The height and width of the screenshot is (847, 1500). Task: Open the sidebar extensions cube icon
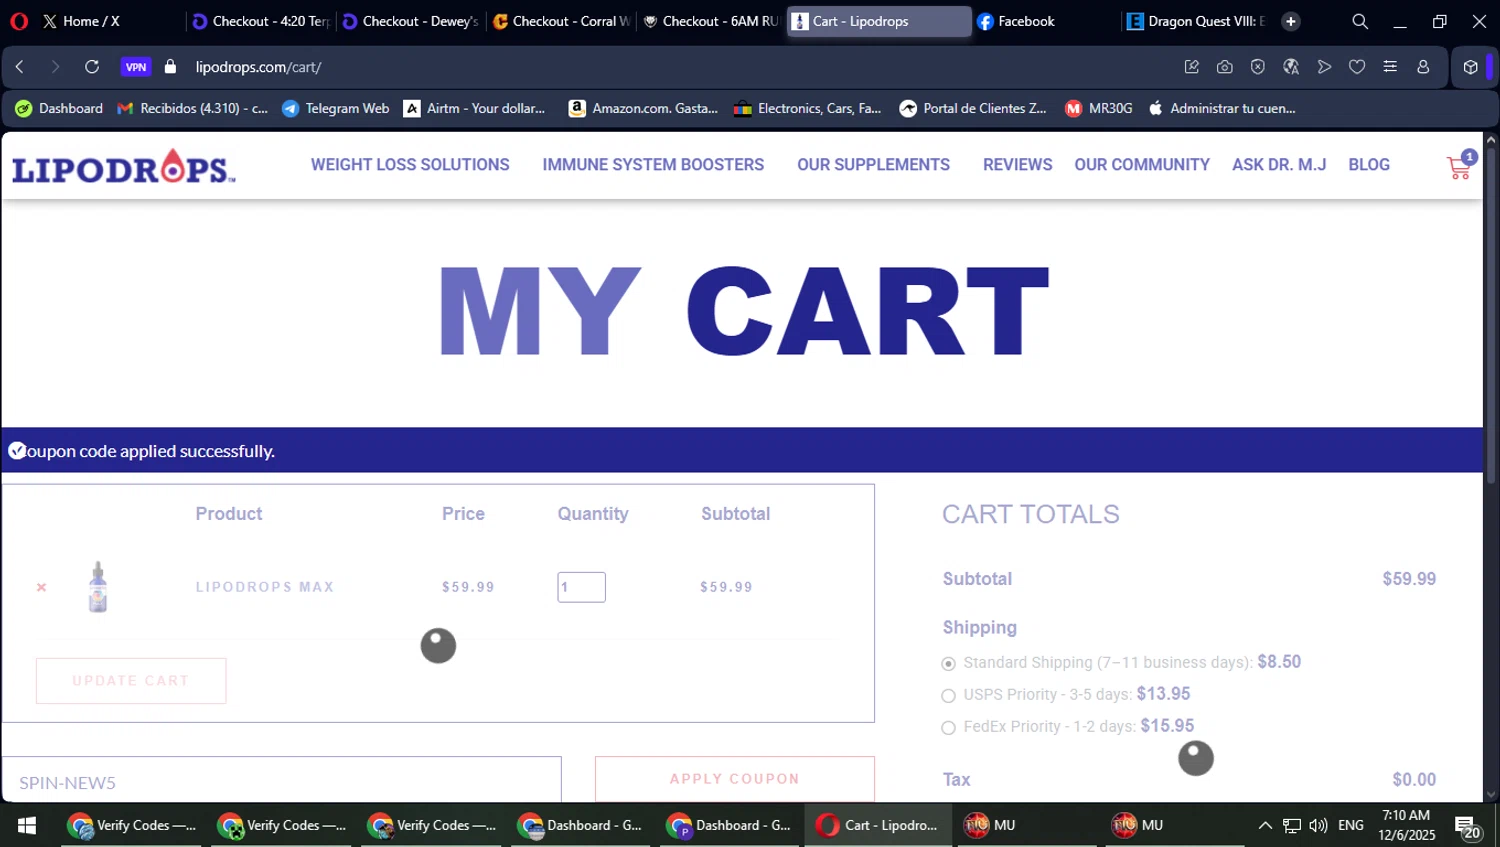pos(1470,67)
